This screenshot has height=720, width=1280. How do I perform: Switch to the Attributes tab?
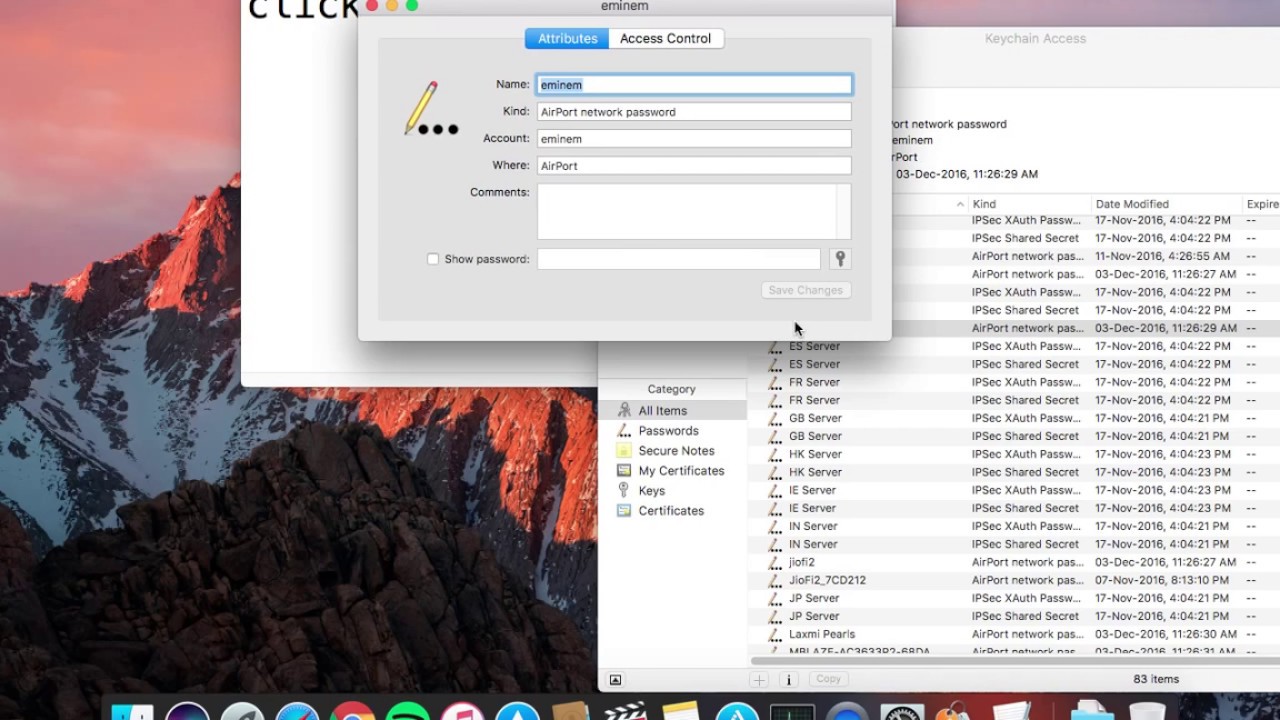point(567,38)
